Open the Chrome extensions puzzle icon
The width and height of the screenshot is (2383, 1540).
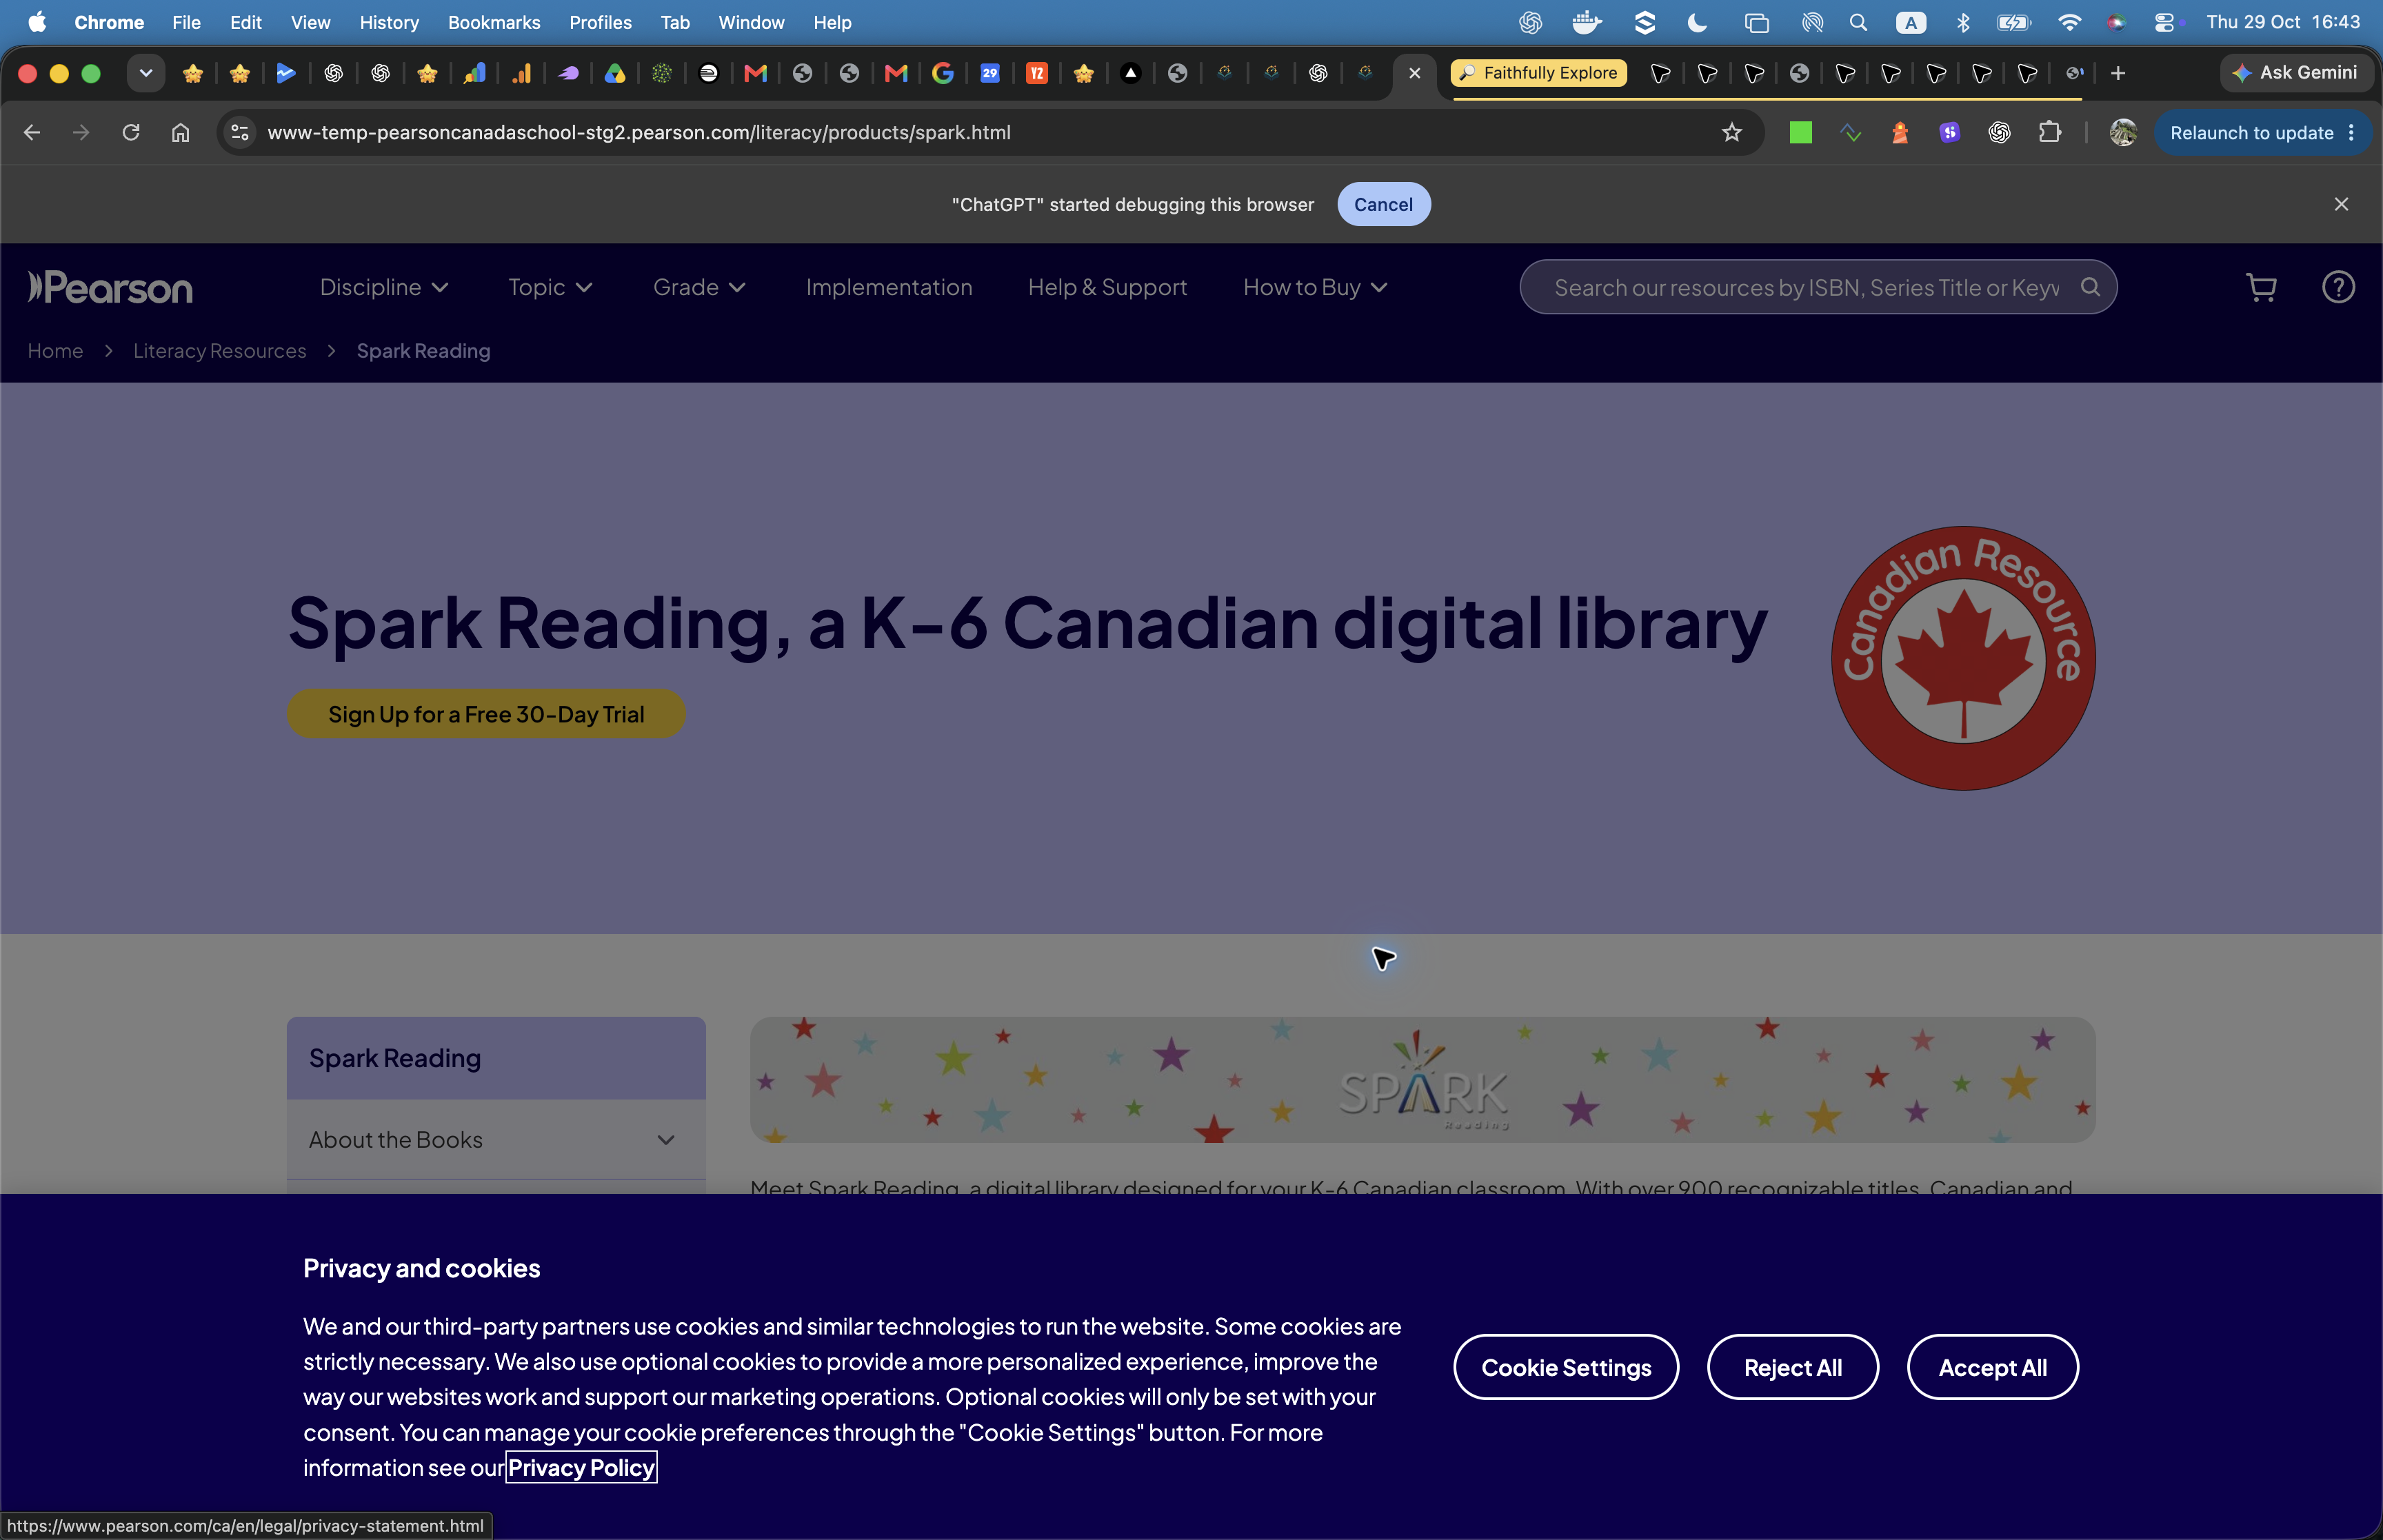click(x=2049, y=132)
